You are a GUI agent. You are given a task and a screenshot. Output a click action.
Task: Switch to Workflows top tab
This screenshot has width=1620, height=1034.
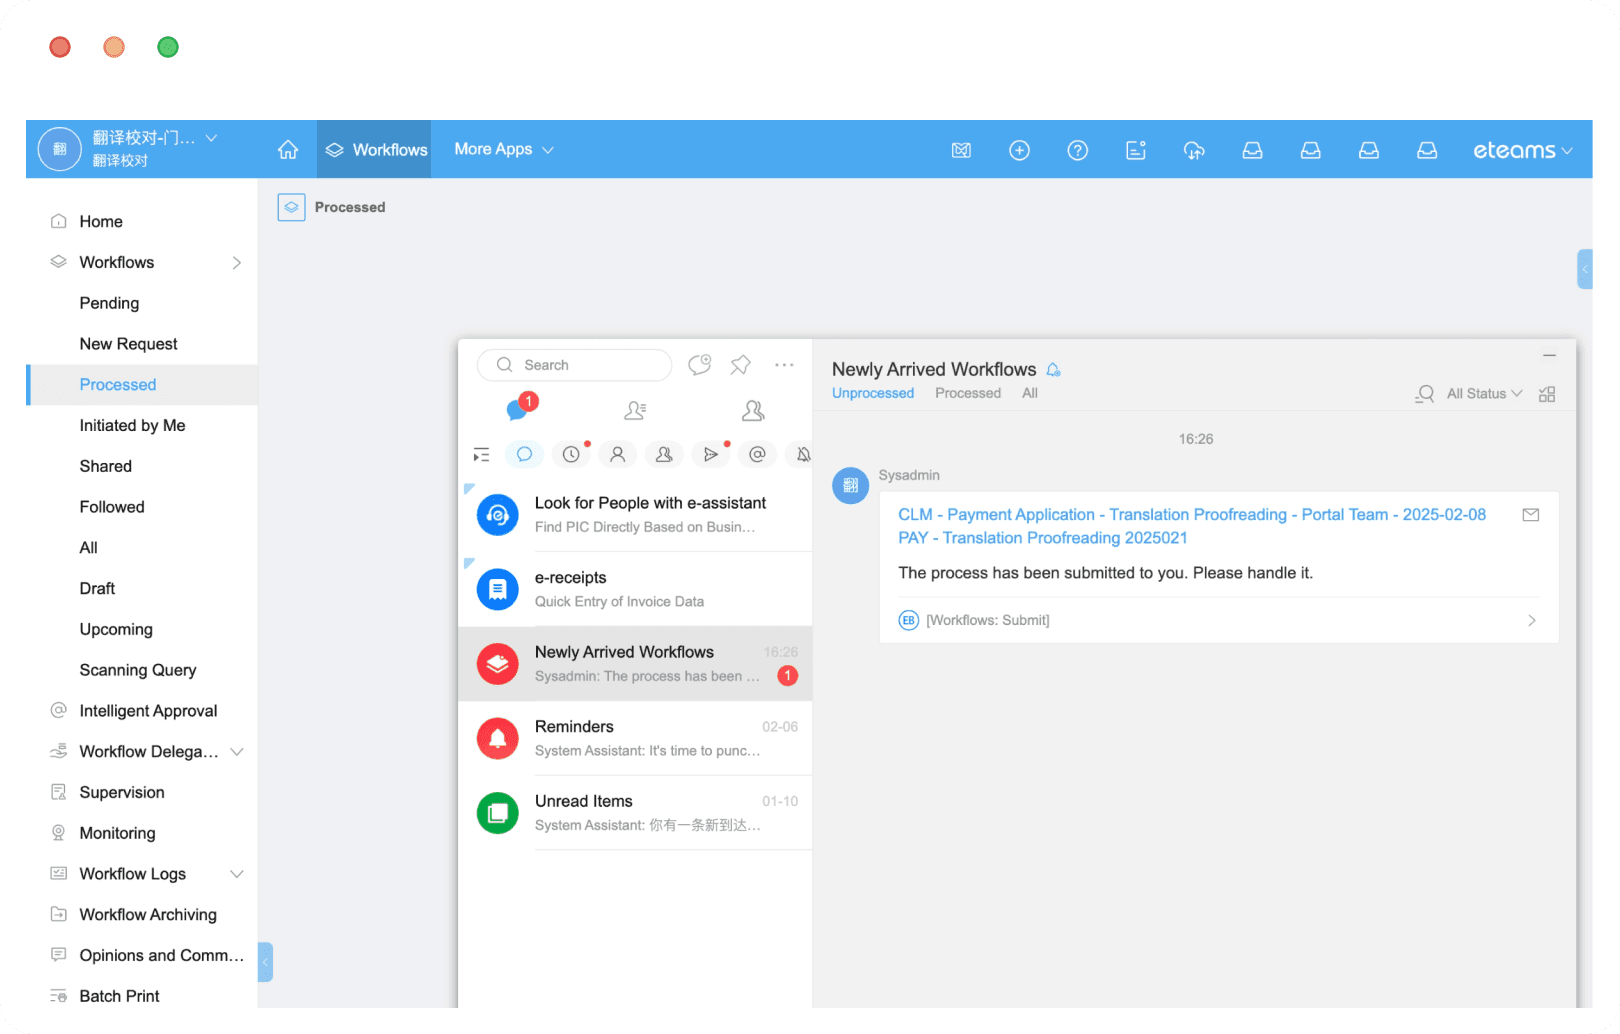(x=375, y=150)
